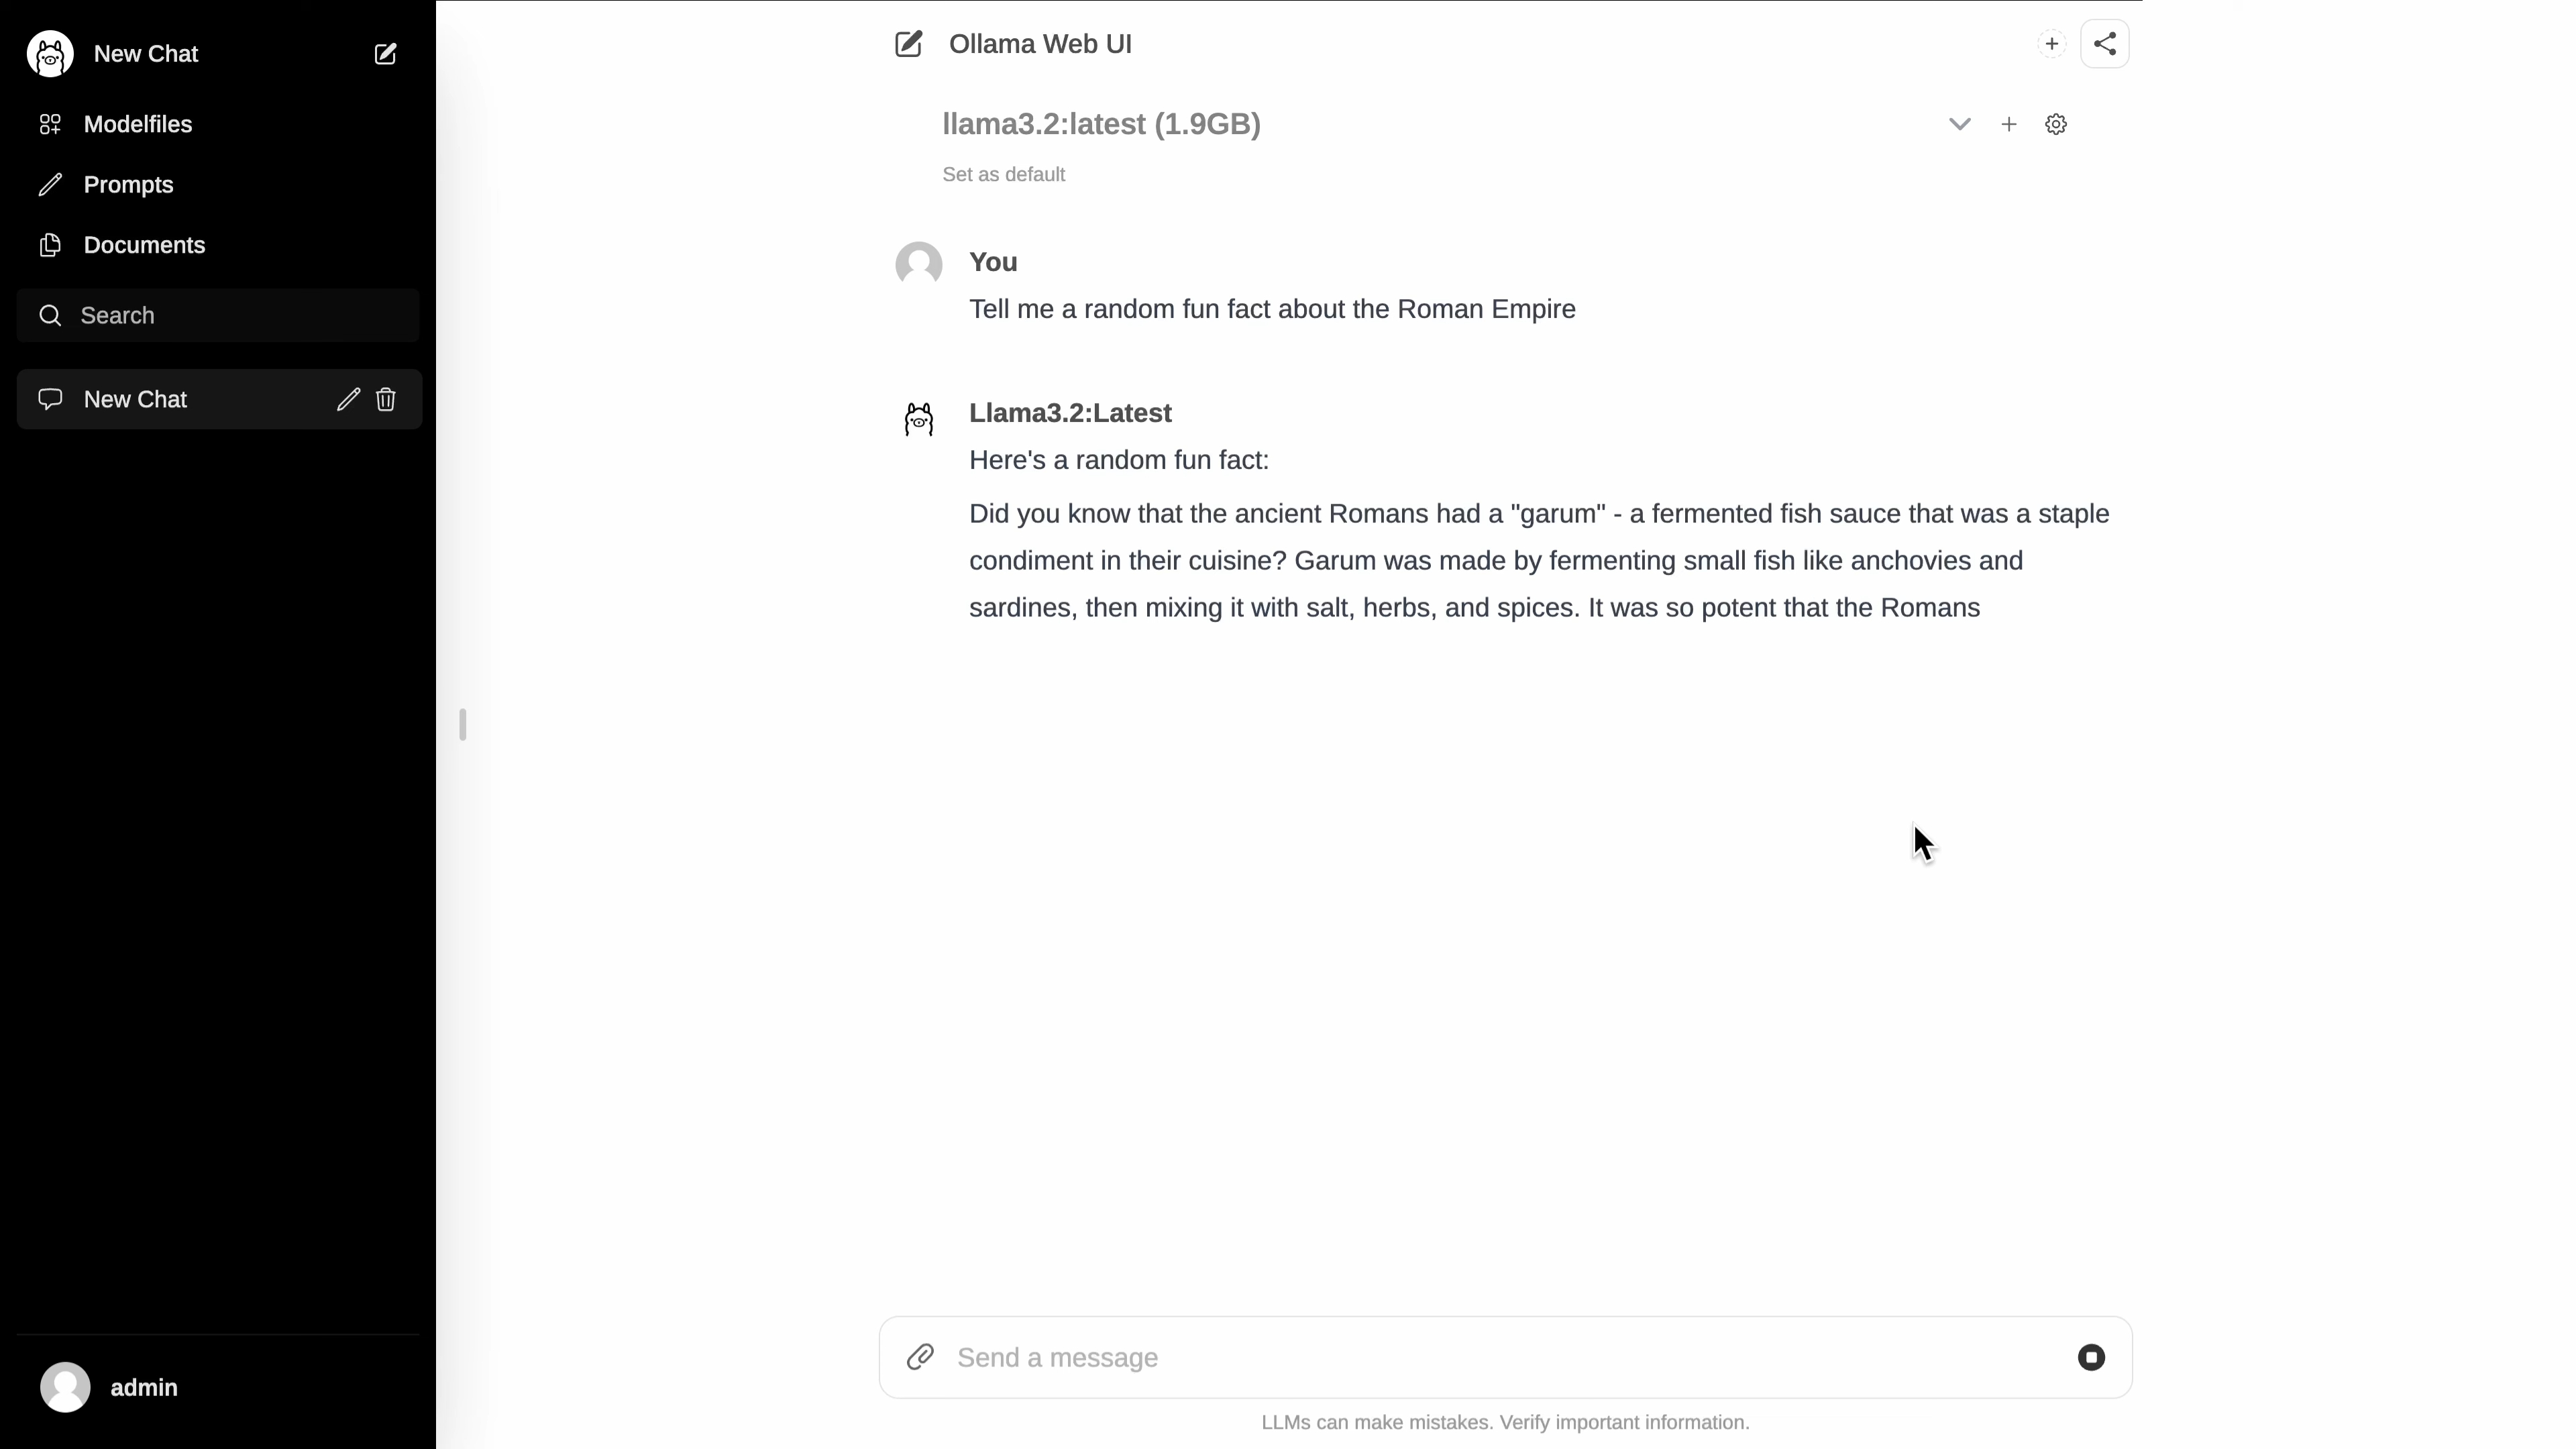Attach a file using the paperclip icon
This screenshot has height=1449, width=2576.
[x=920, y=1357]
